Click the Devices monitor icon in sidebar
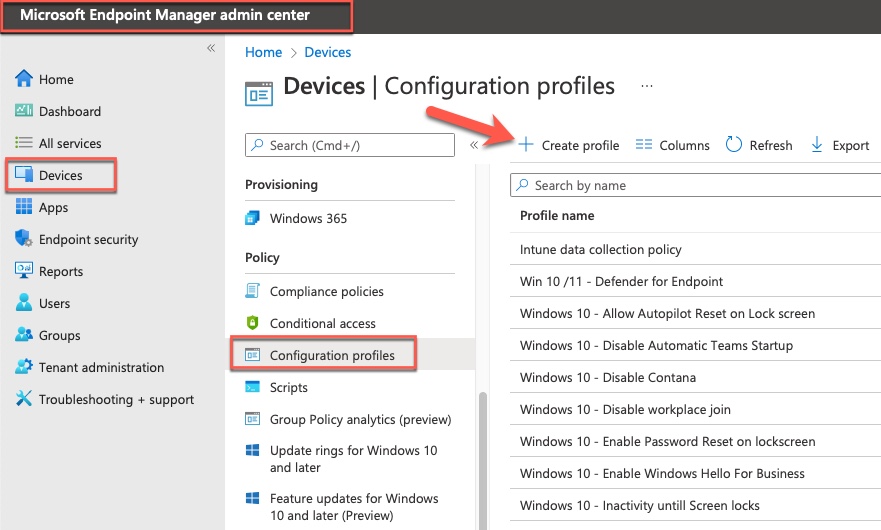 24,174
